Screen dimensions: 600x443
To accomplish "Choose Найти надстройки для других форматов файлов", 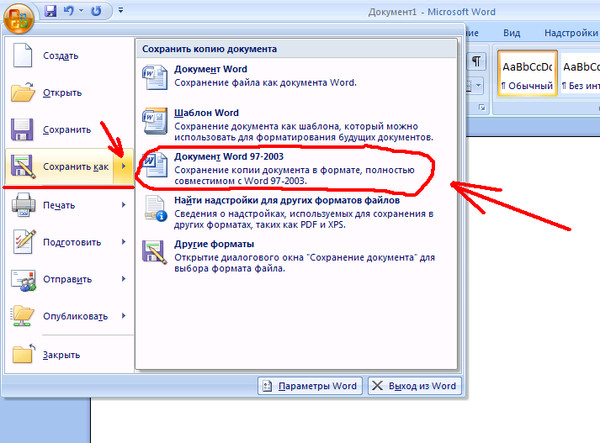I will click(297, 212).
